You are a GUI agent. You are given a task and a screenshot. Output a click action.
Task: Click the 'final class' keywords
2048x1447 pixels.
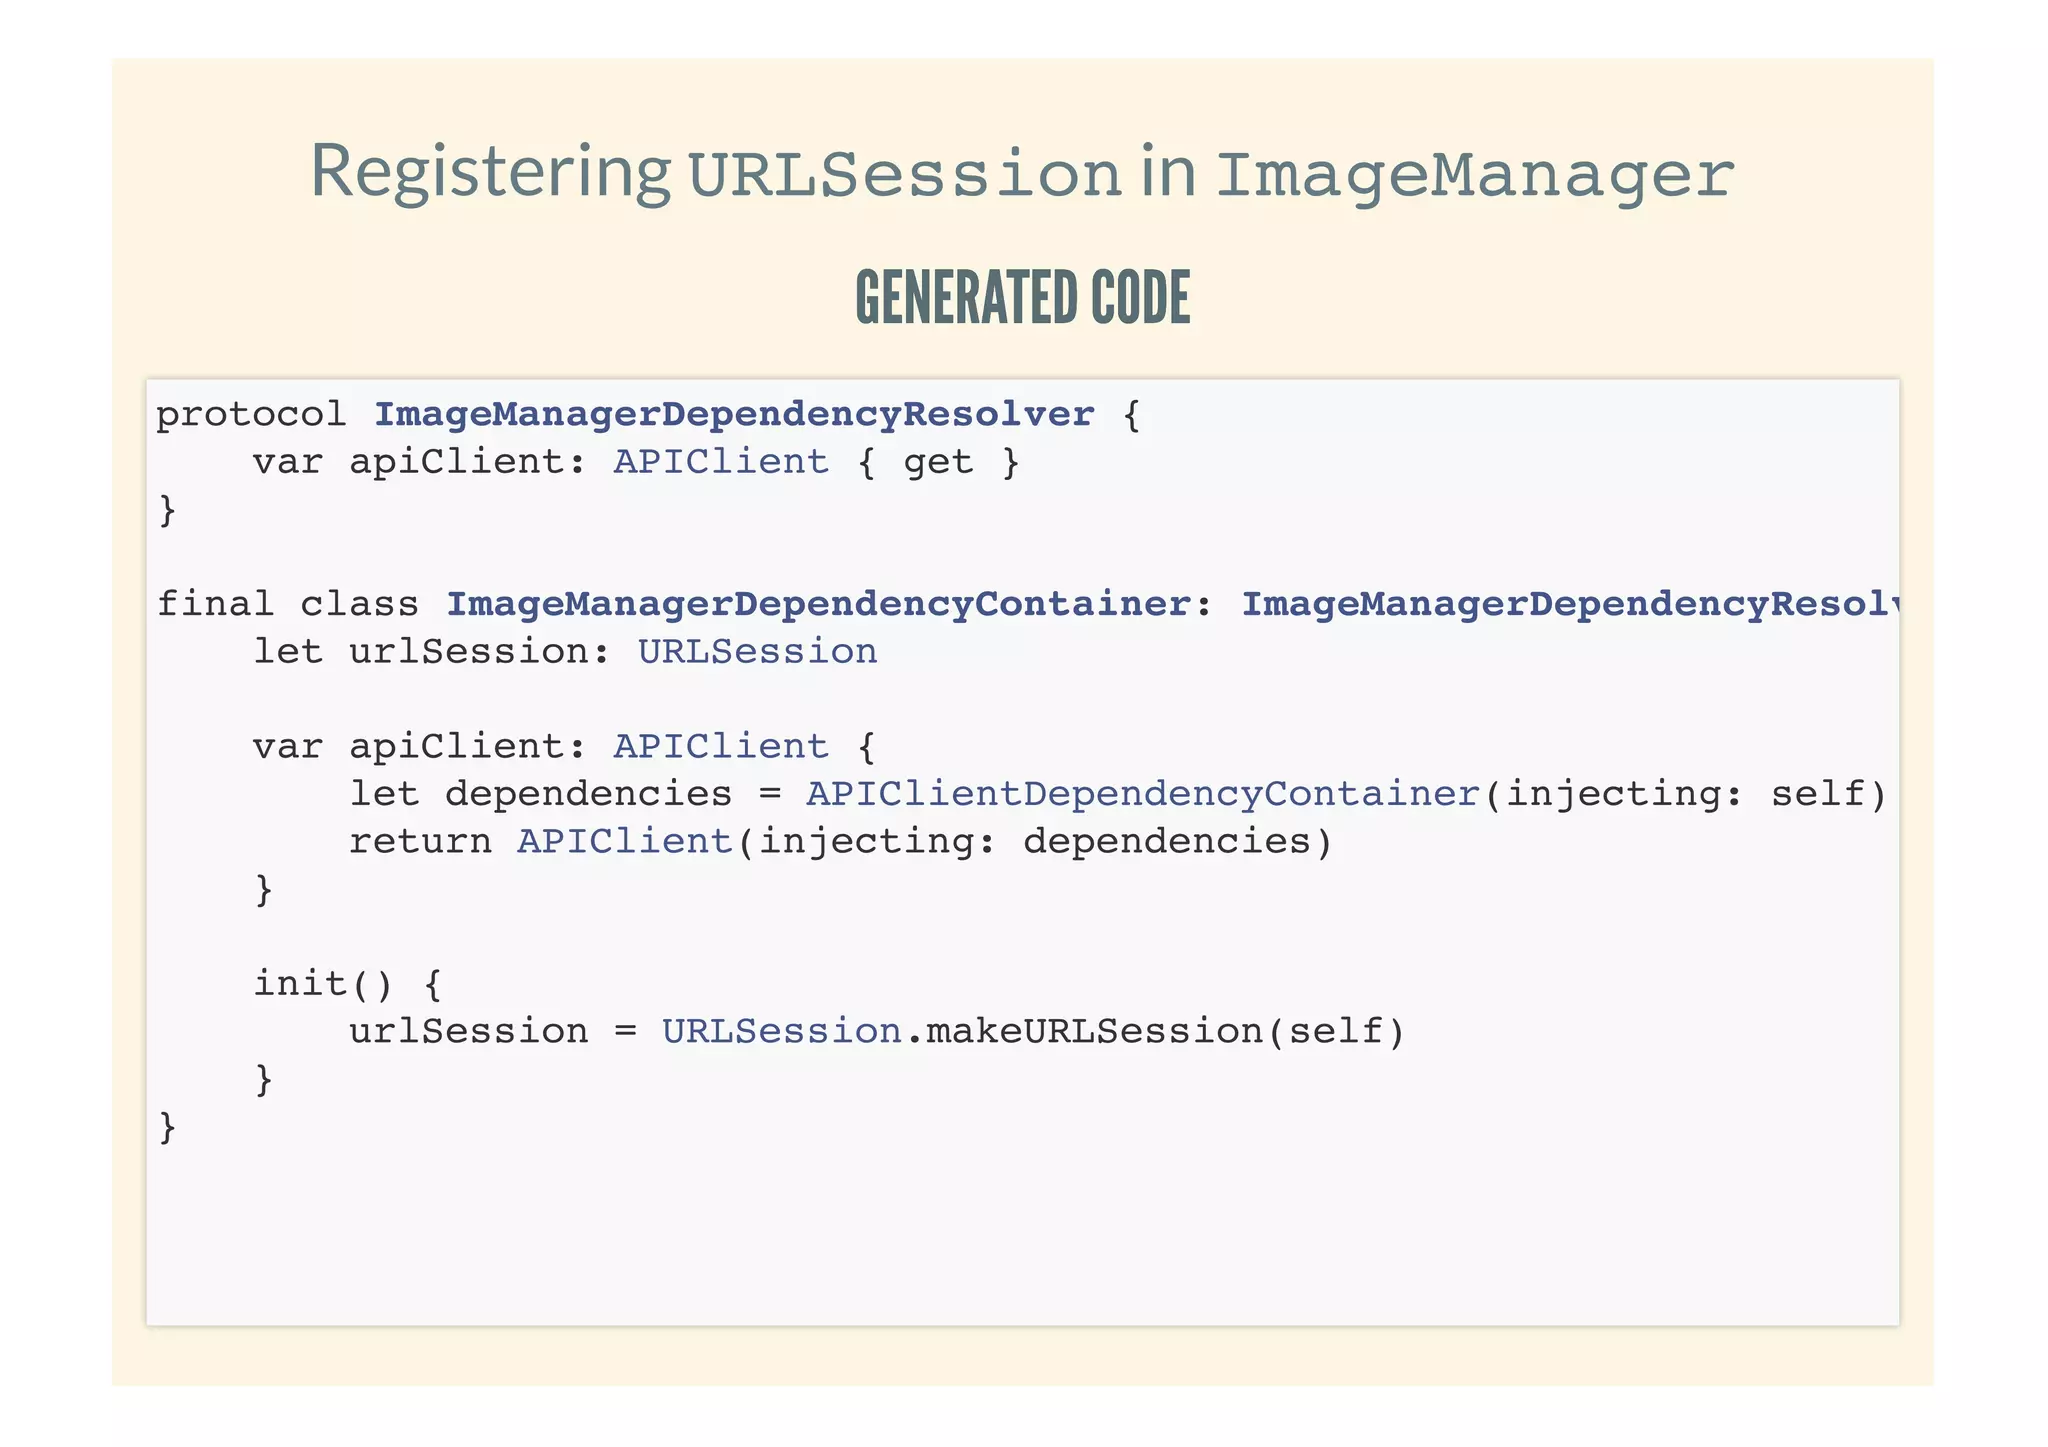pos(288,604)
